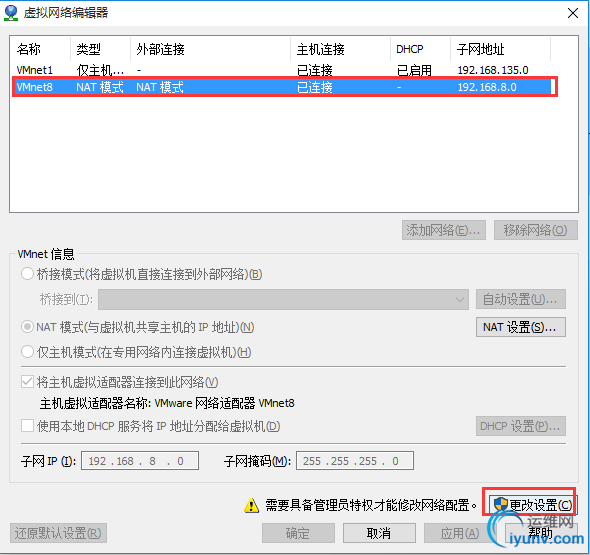Image resolution: width=590 pixels, height=555 pixels.
Task: Click the 外部连接 column header
Action: (x=210, y=49)
